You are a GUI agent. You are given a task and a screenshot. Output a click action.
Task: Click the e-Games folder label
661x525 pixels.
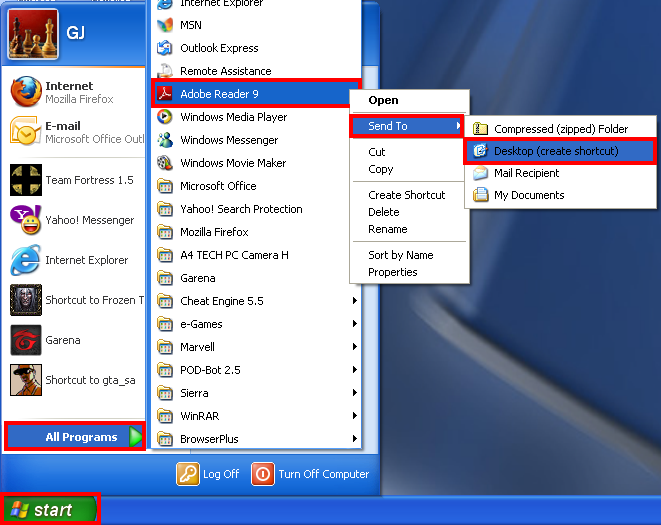(x=201, y=324)
